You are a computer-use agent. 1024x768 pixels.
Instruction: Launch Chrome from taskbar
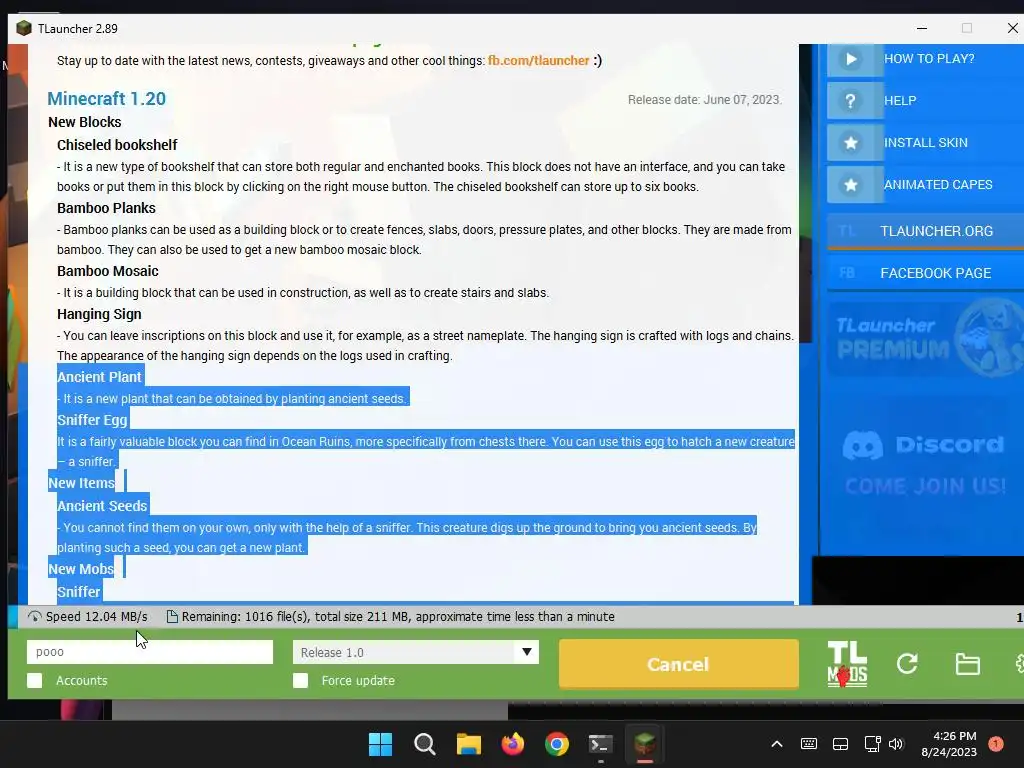click(556, 744)
